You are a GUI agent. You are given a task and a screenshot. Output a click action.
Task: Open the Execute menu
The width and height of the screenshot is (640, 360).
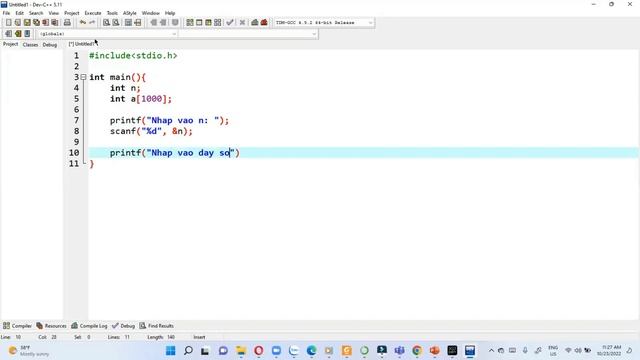[x=93, y=13]
